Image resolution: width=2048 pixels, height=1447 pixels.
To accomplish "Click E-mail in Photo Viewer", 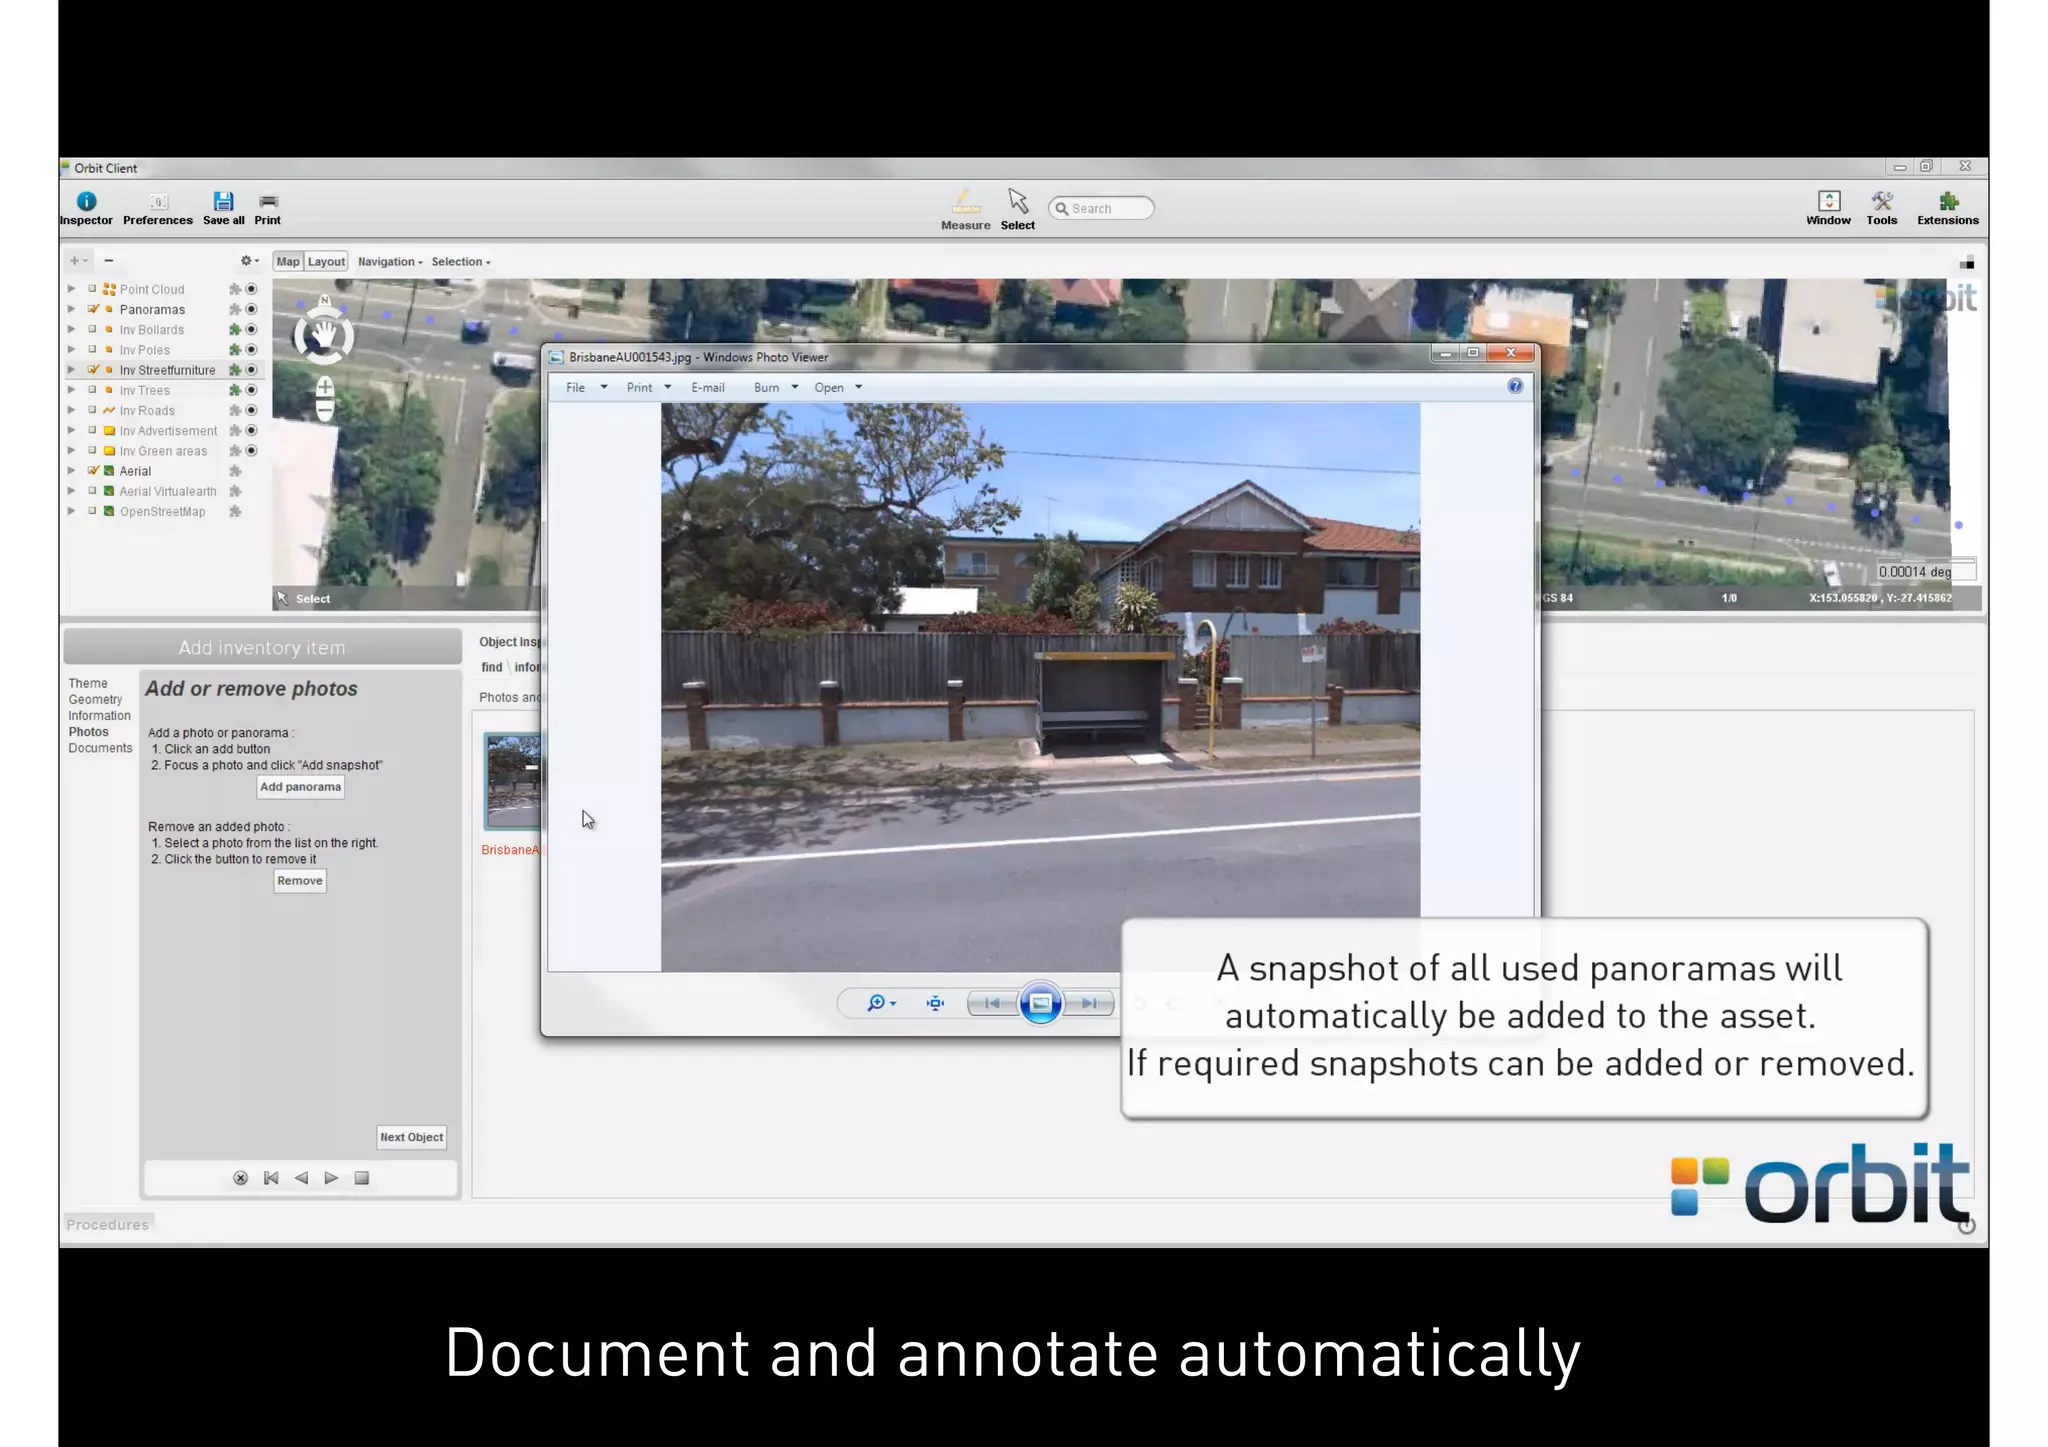I will [708, 387].
